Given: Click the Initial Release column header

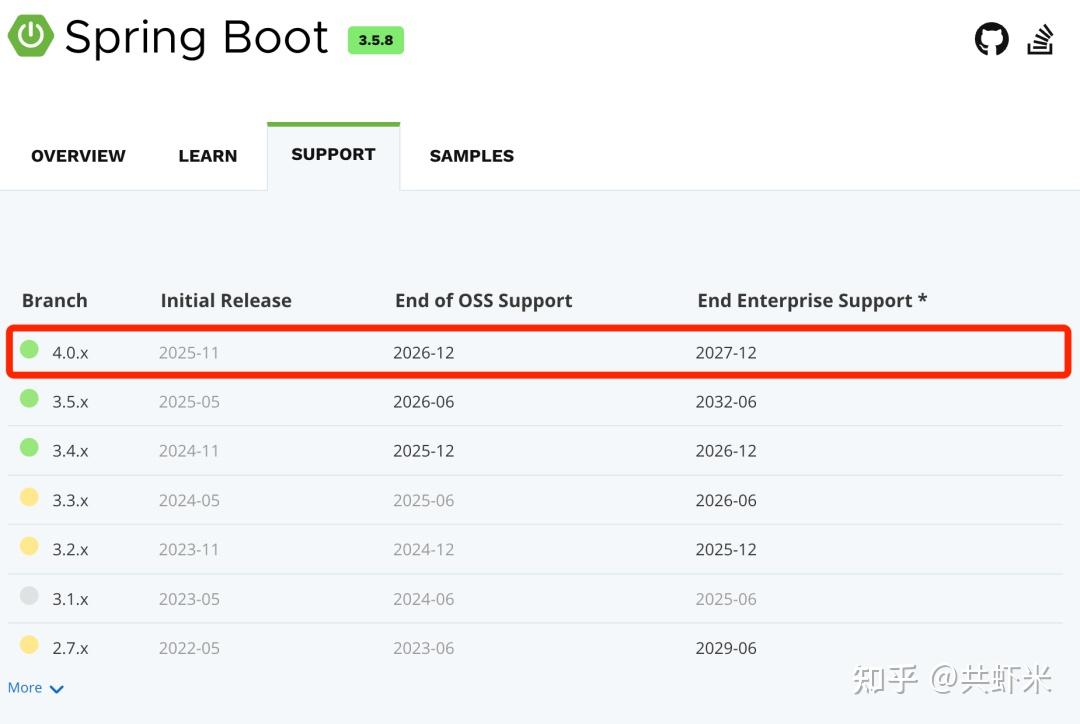Looking at the screenshot, I should (x=226, y=300).
